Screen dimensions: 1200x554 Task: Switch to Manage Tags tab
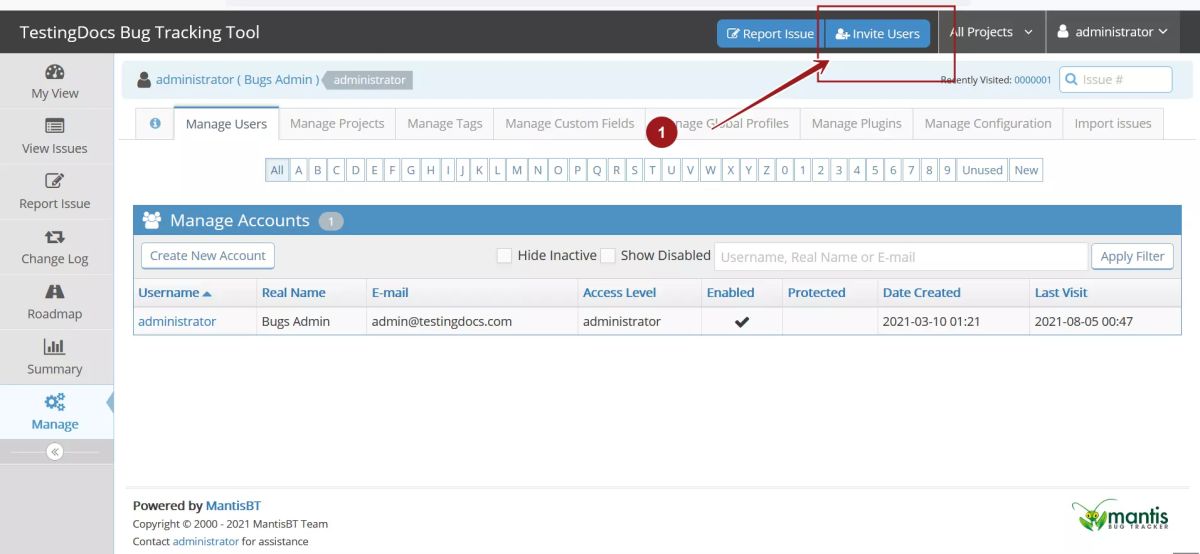(445, 124)
